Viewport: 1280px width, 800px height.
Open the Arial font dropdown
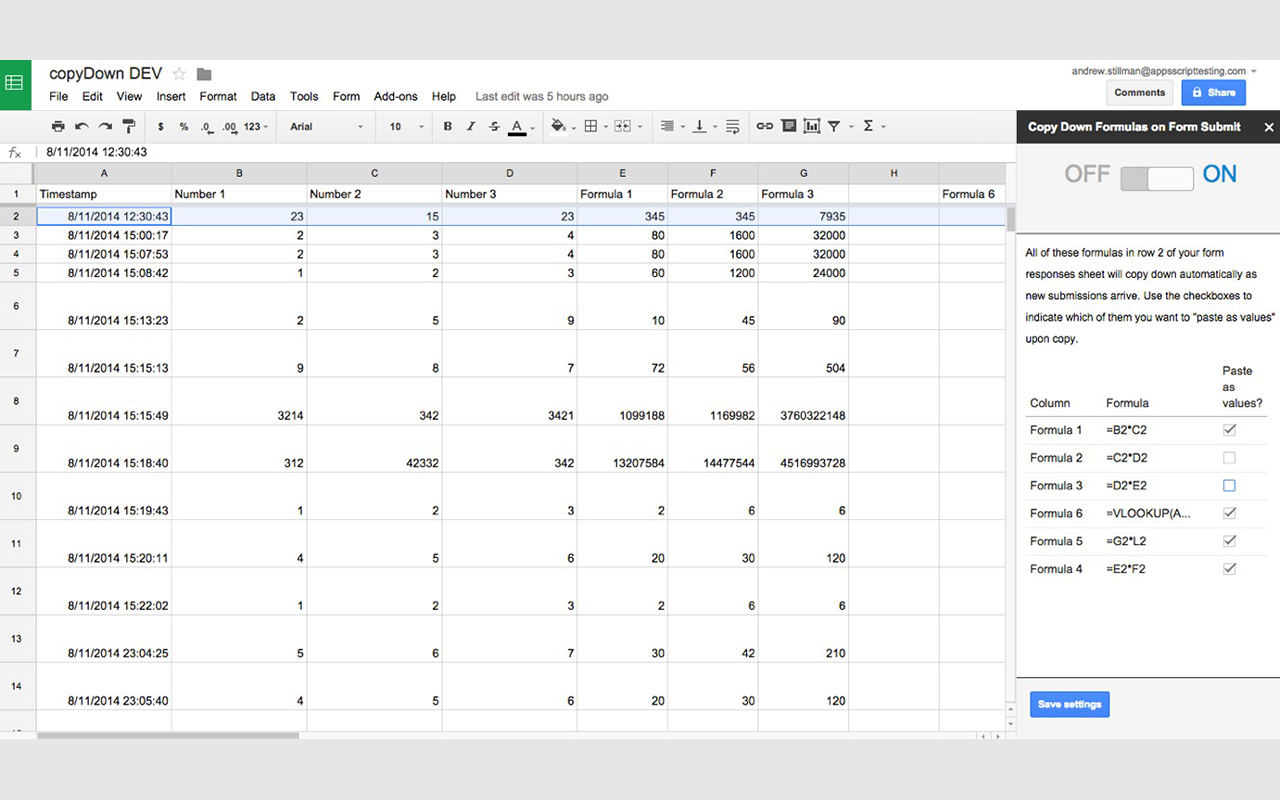coord(327,127)
